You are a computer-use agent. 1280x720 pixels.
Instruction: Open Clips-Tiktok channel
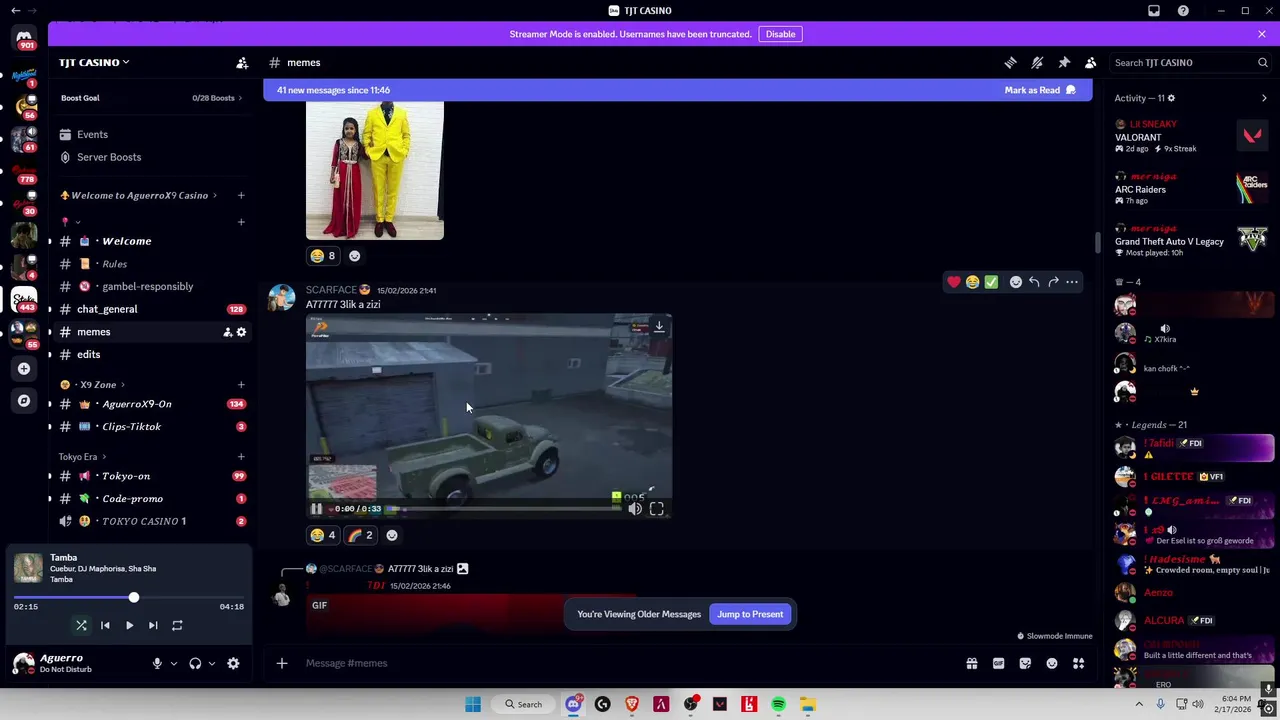151,426
